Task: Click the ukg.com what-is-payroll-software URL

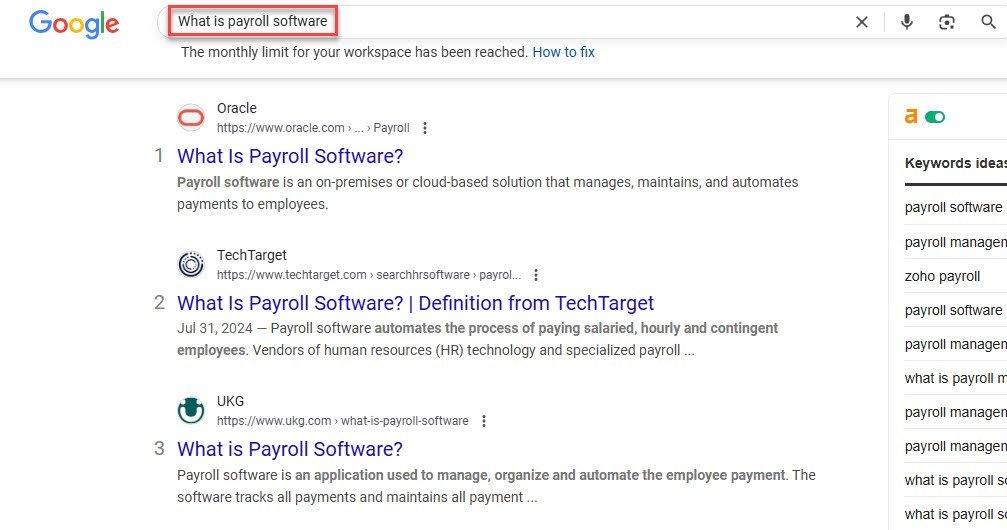Action: [342, 421]
